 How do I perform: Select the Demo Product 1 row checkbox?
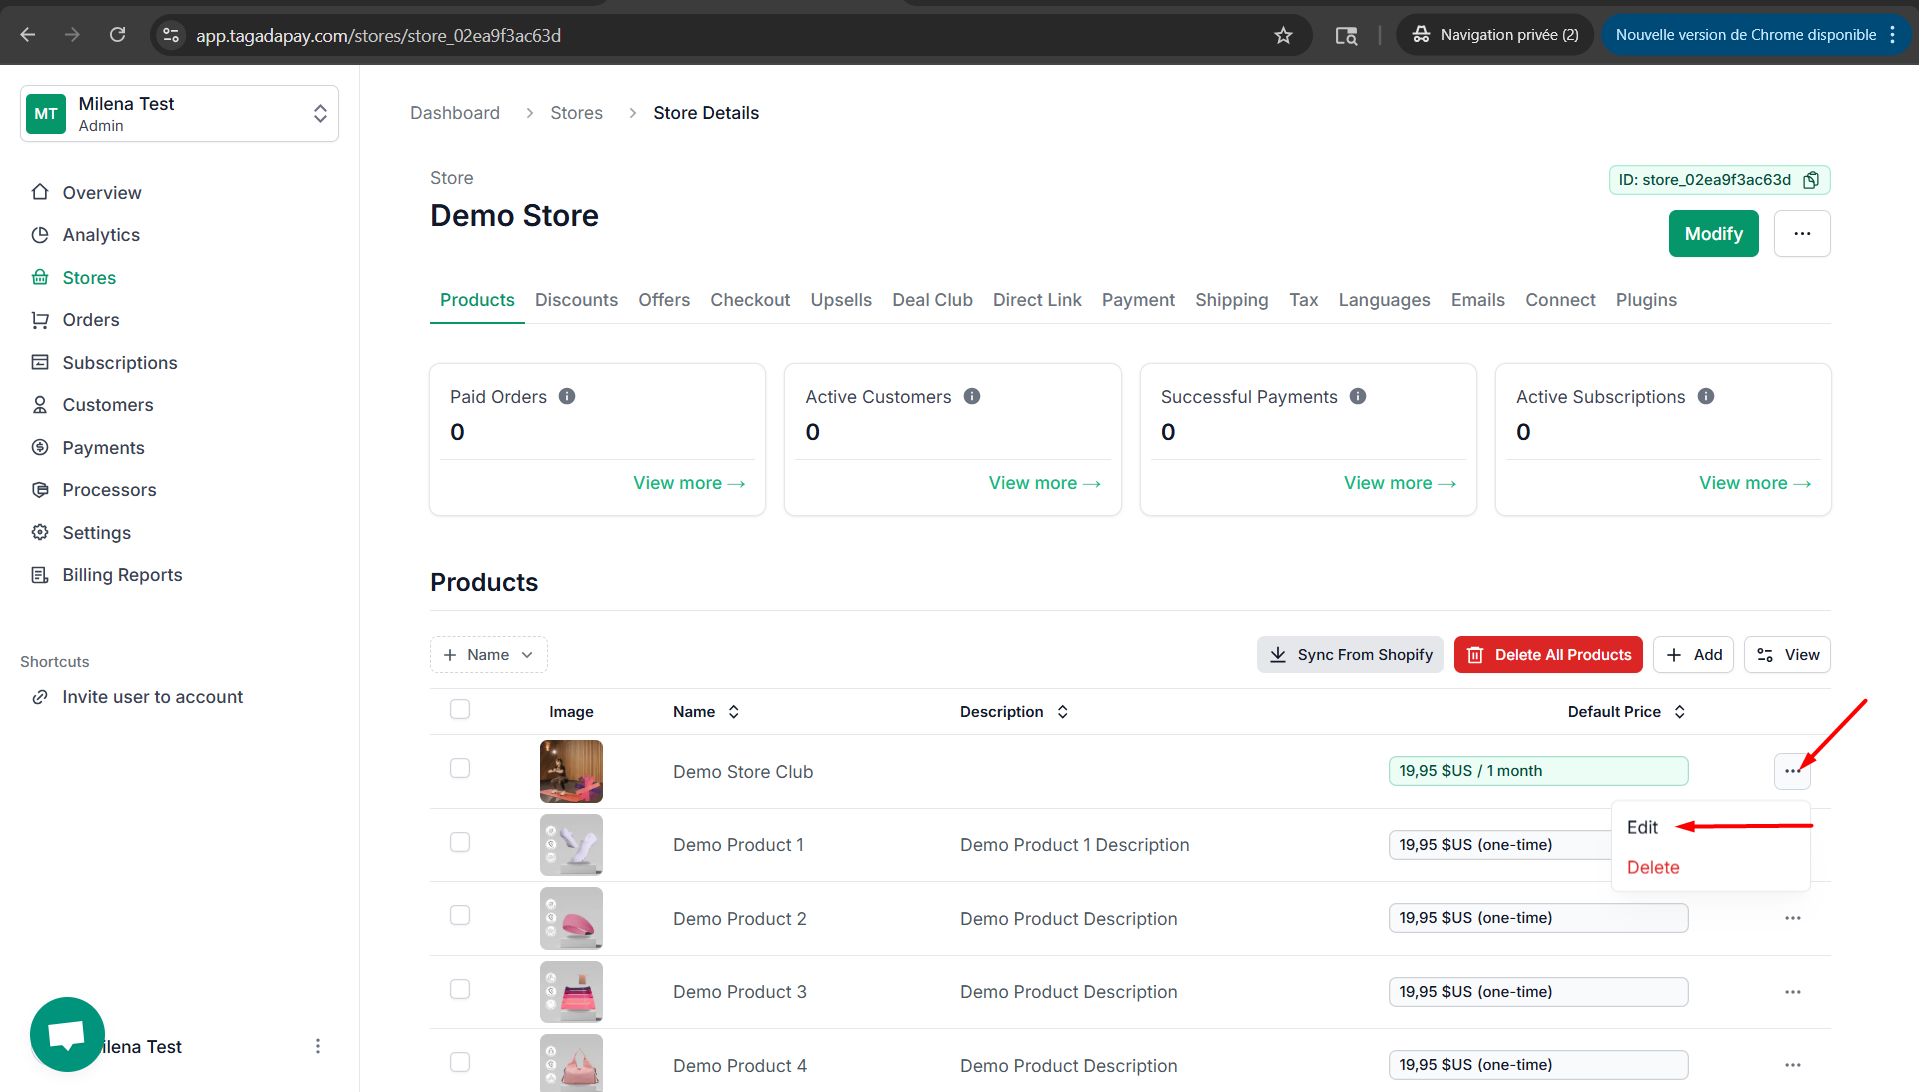click(460, 842)
